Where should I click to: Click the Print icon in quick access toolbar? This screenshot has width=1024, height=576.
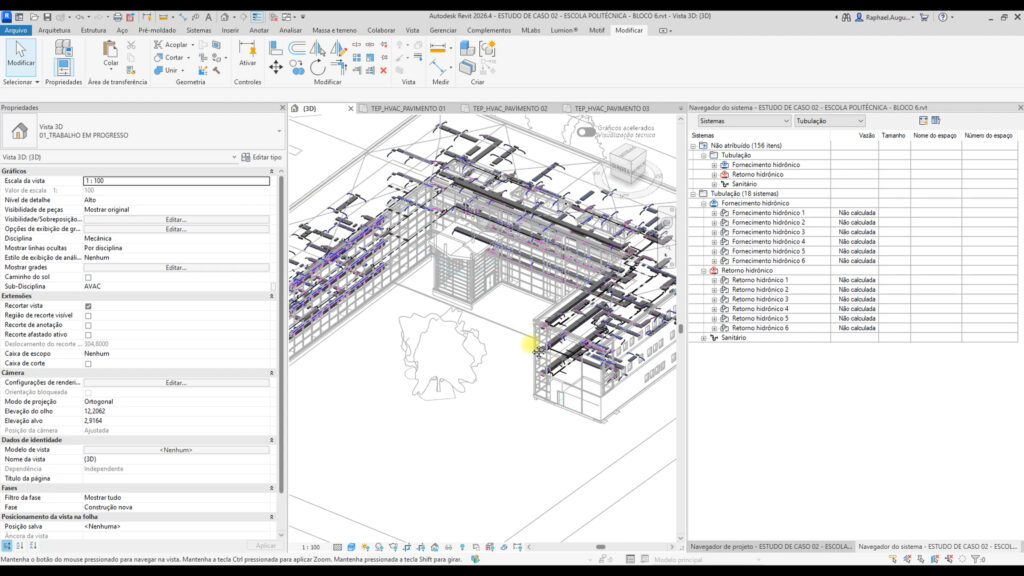click(x=118, y=17)
